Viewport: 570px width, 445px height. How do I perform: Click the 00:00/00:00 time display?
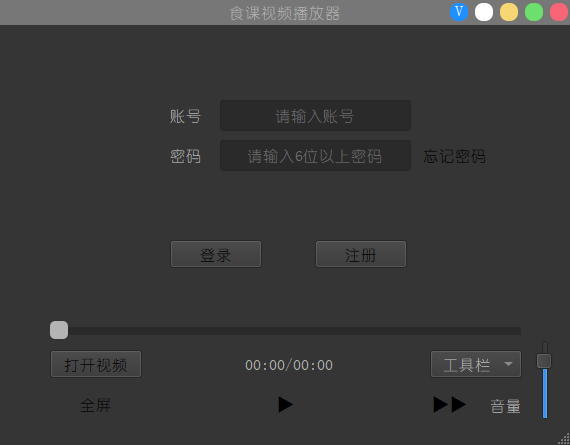tap(289, 365)
